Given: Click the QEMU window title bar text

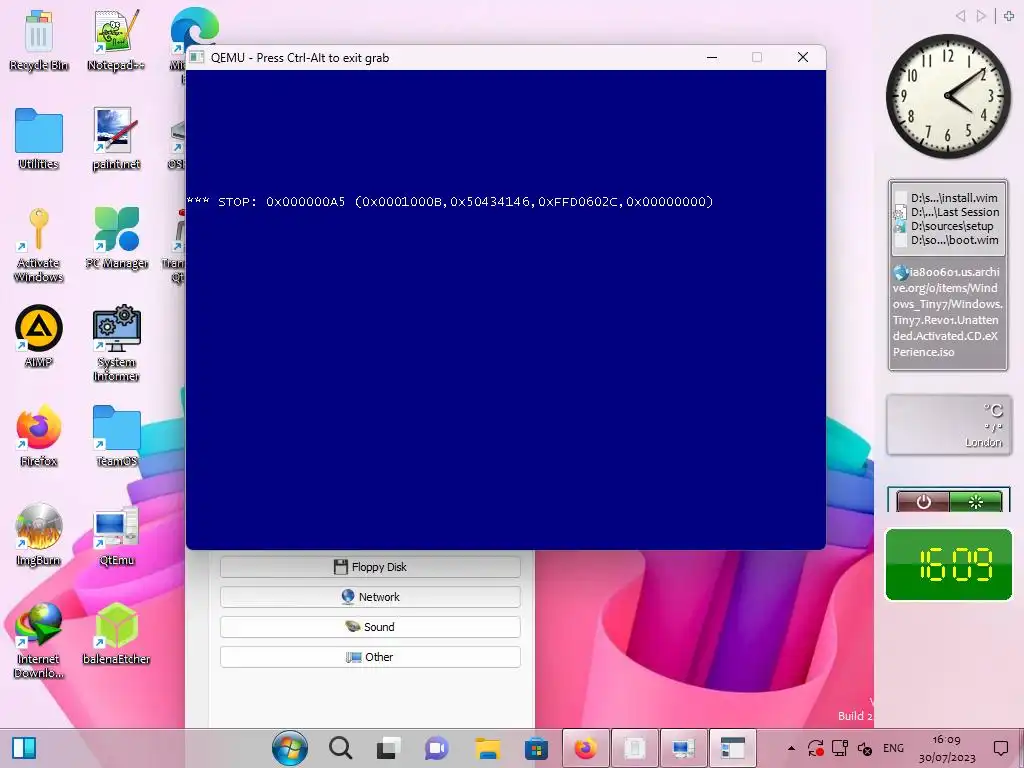Looking at the screenshot, I should tap(300, 57).
